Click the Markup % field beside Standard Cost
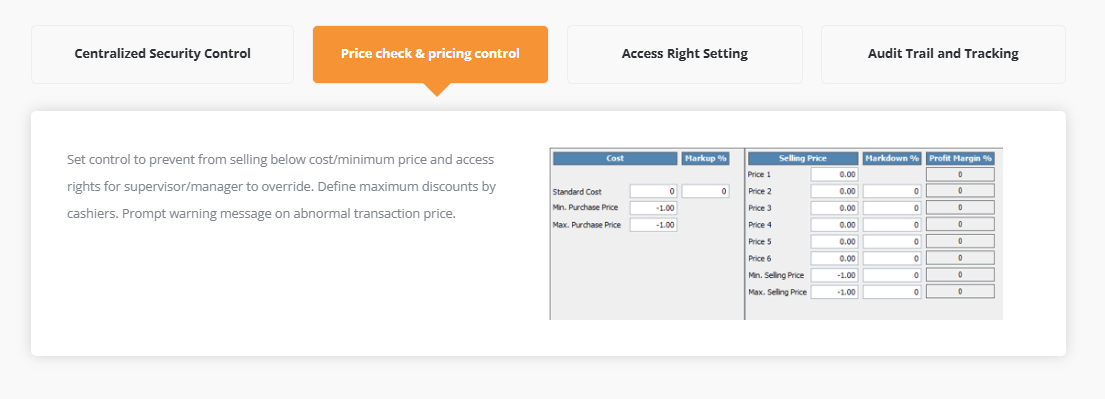This screenshot has width=1105, height=399. pos(705,191)
